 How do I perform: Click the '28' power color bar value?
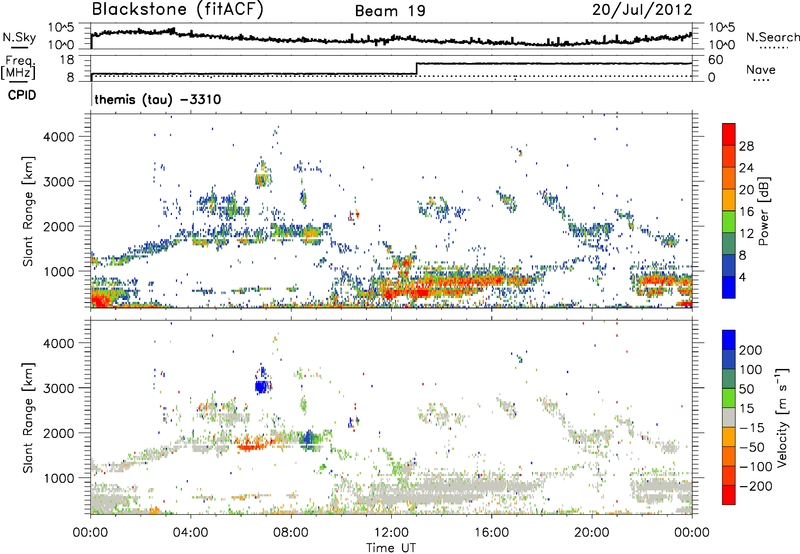click(x=746, y=146)
